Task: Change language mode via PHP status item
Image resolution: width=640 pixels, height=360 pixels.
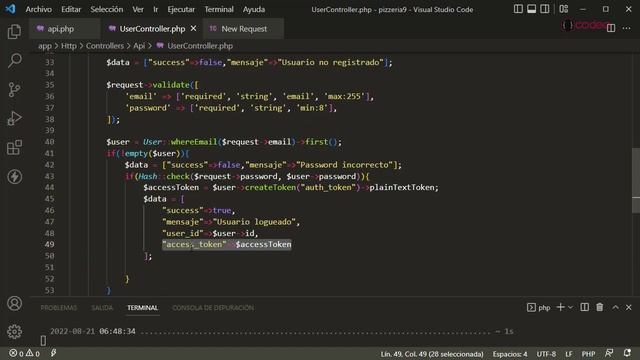Action: click(588, 354)
